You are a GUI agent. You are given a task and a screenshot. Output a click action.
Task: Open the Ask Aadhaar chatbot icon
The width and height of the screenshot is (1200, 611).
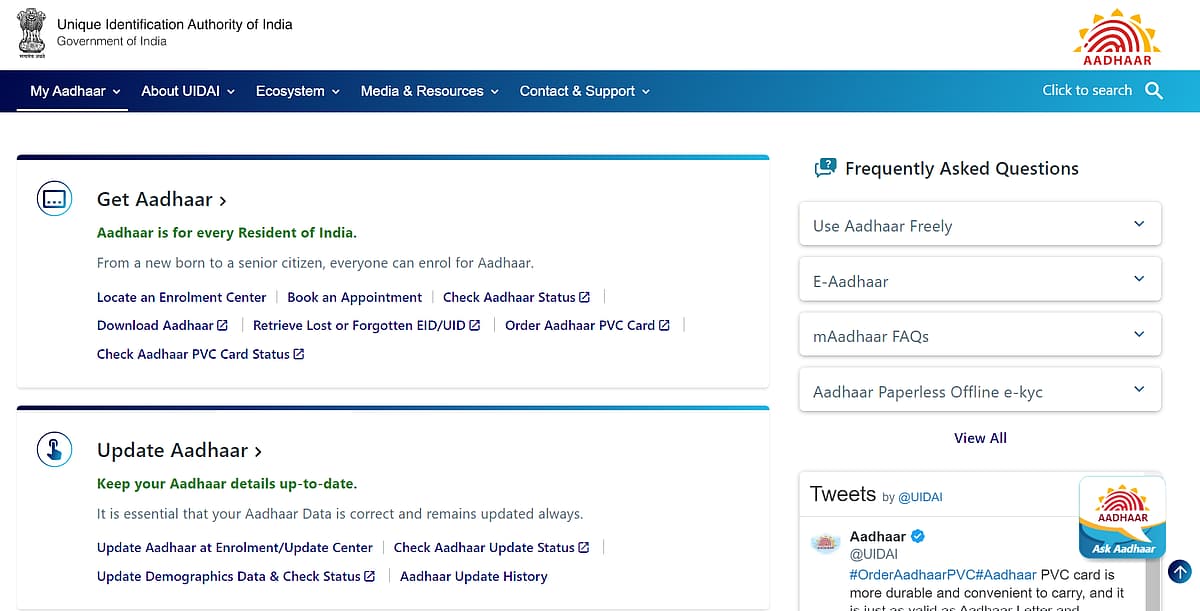[x=1122, y=517]
